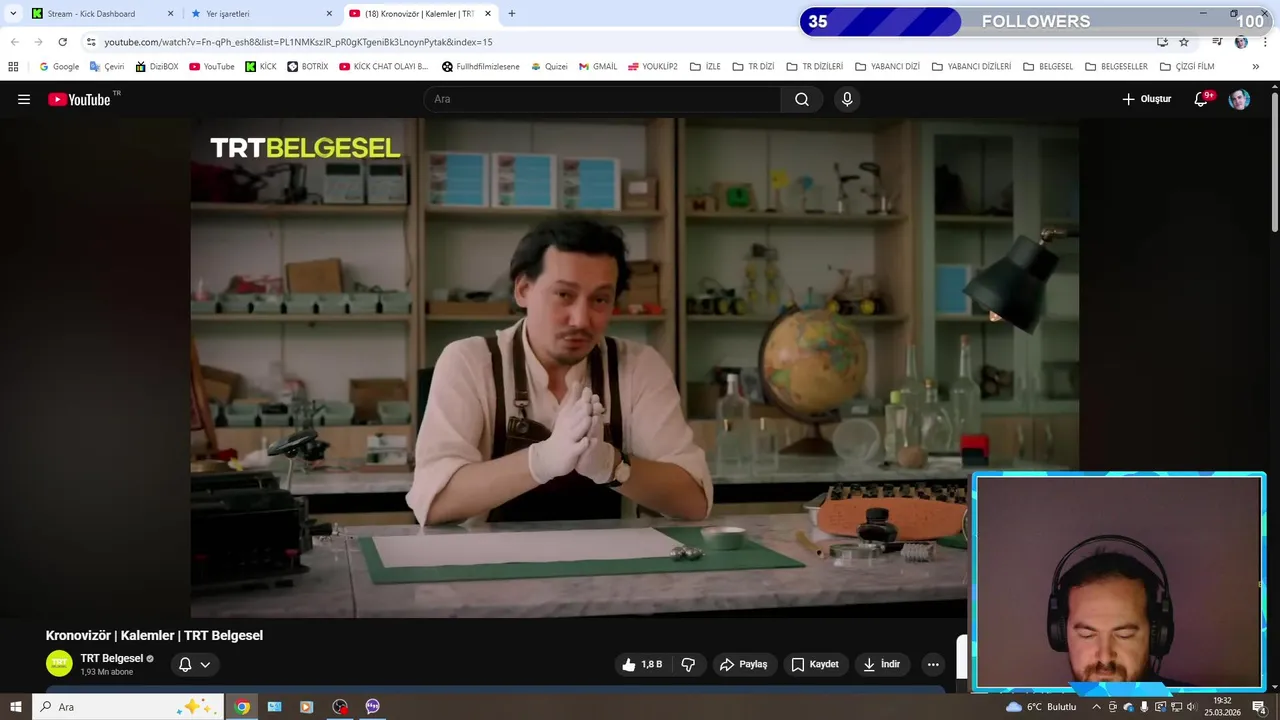Open the YouTube account avatar menu
Viewport: 1280px width, 720px height.
[1239, 99]
